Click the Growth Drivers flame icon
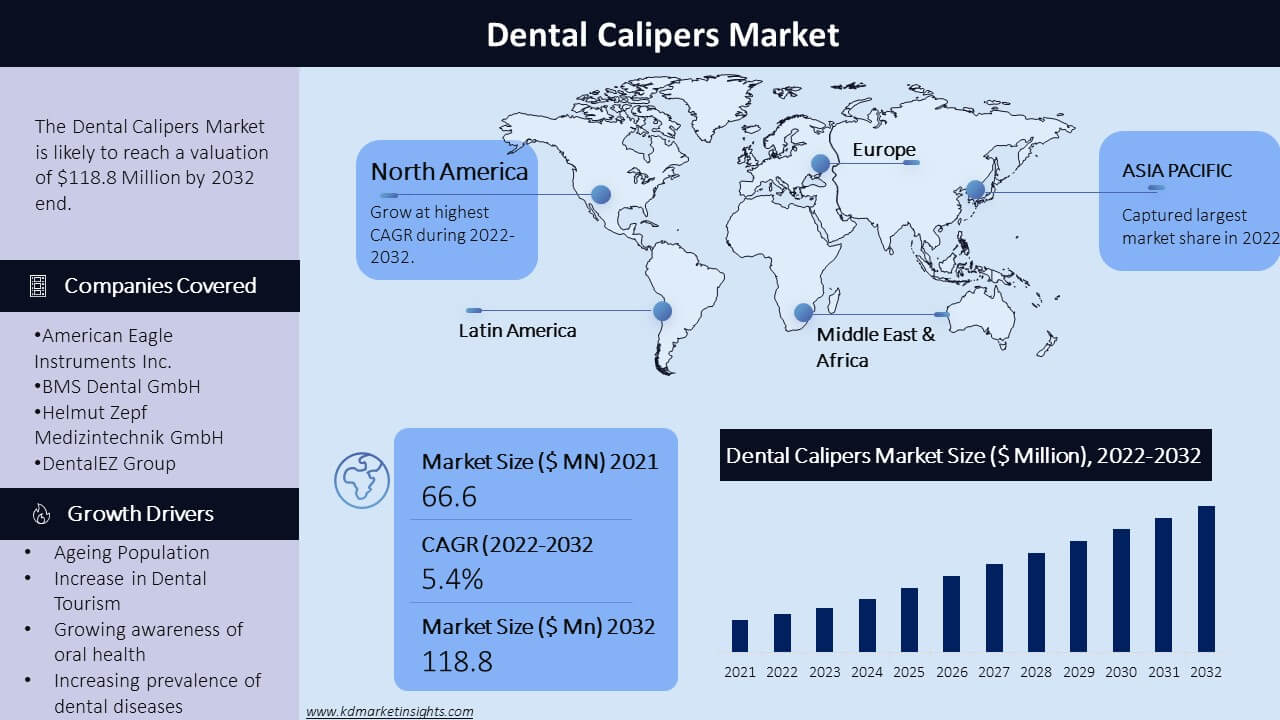Screen dimensions: 1280x720 (x=41, y=514)
